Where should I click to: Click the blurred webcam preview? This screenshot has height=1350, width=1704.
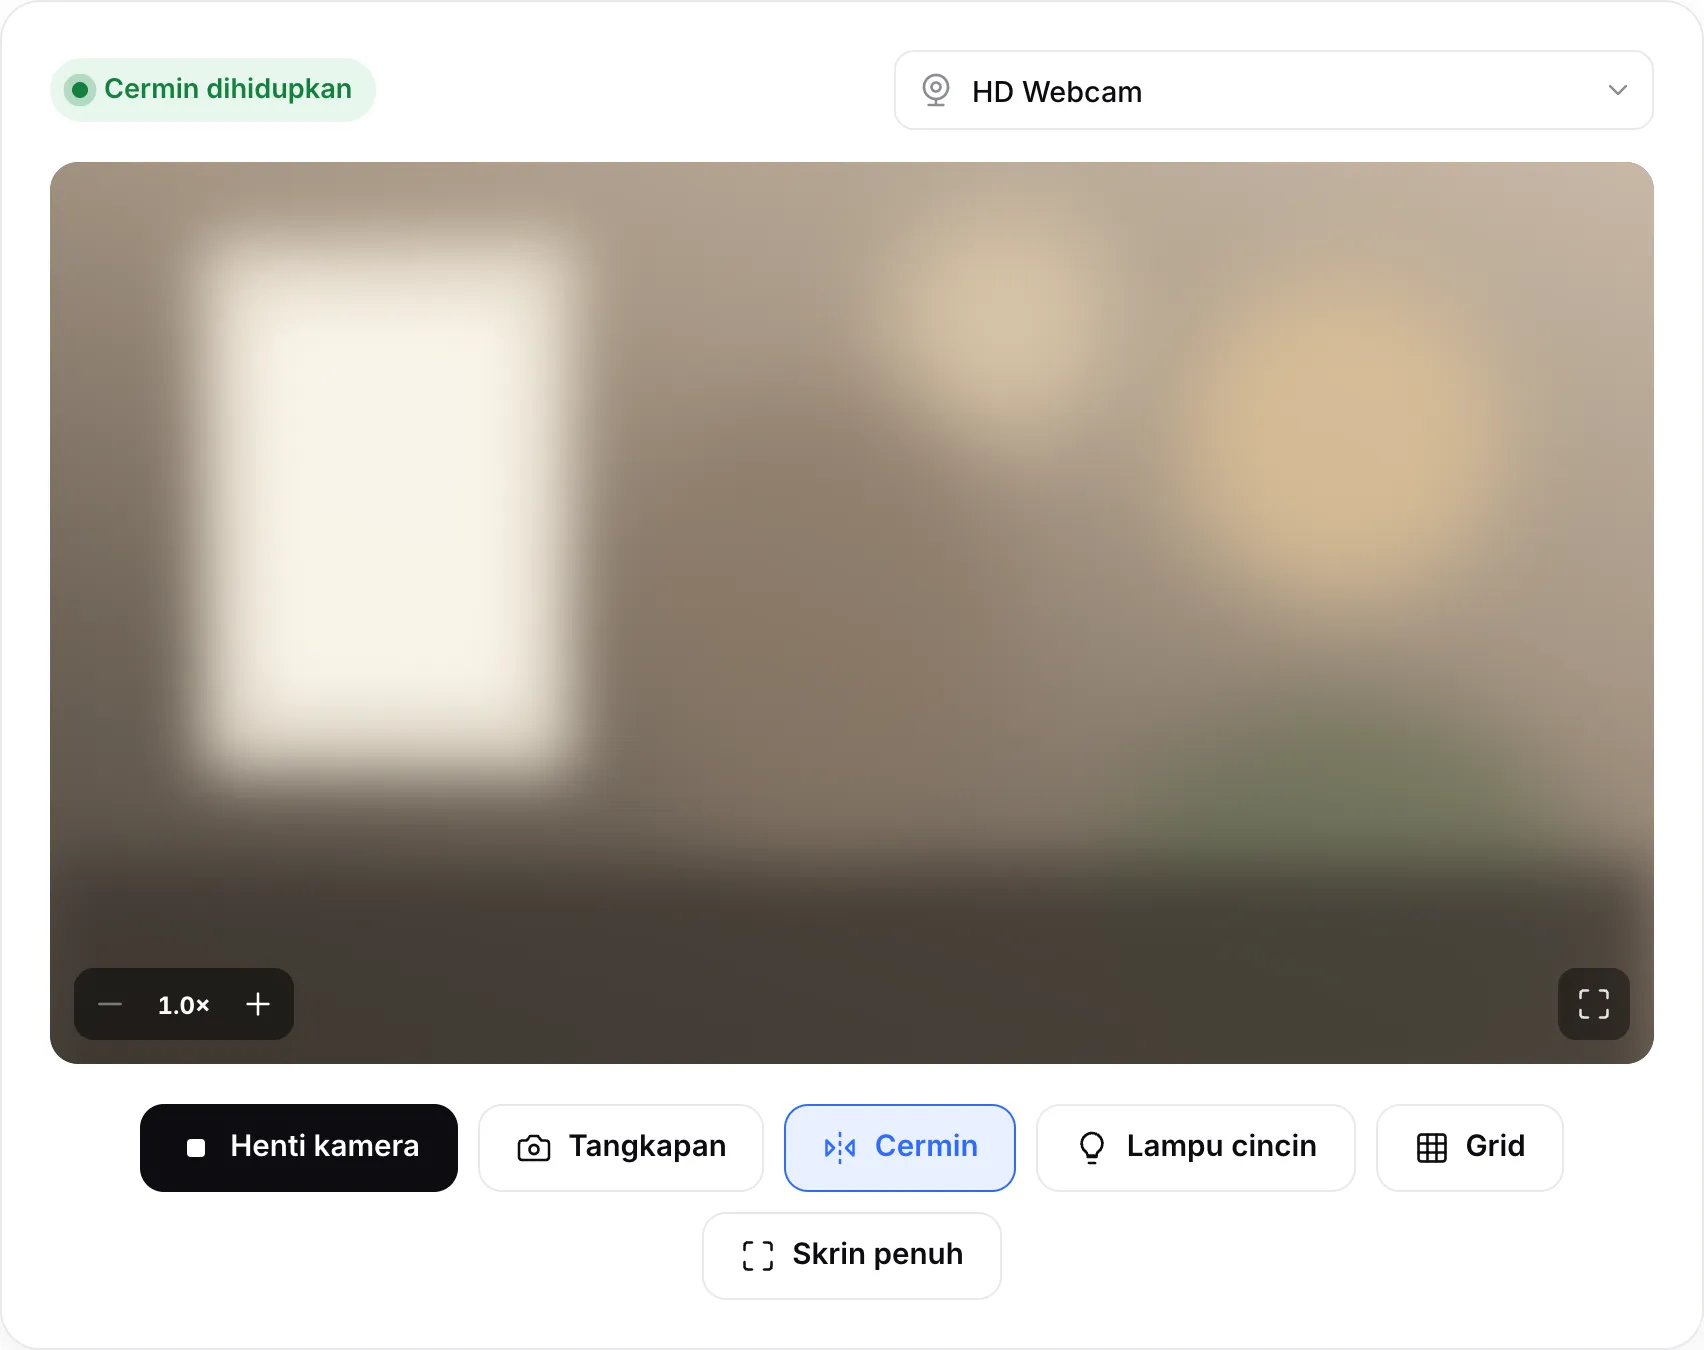(x=852, y=612)
